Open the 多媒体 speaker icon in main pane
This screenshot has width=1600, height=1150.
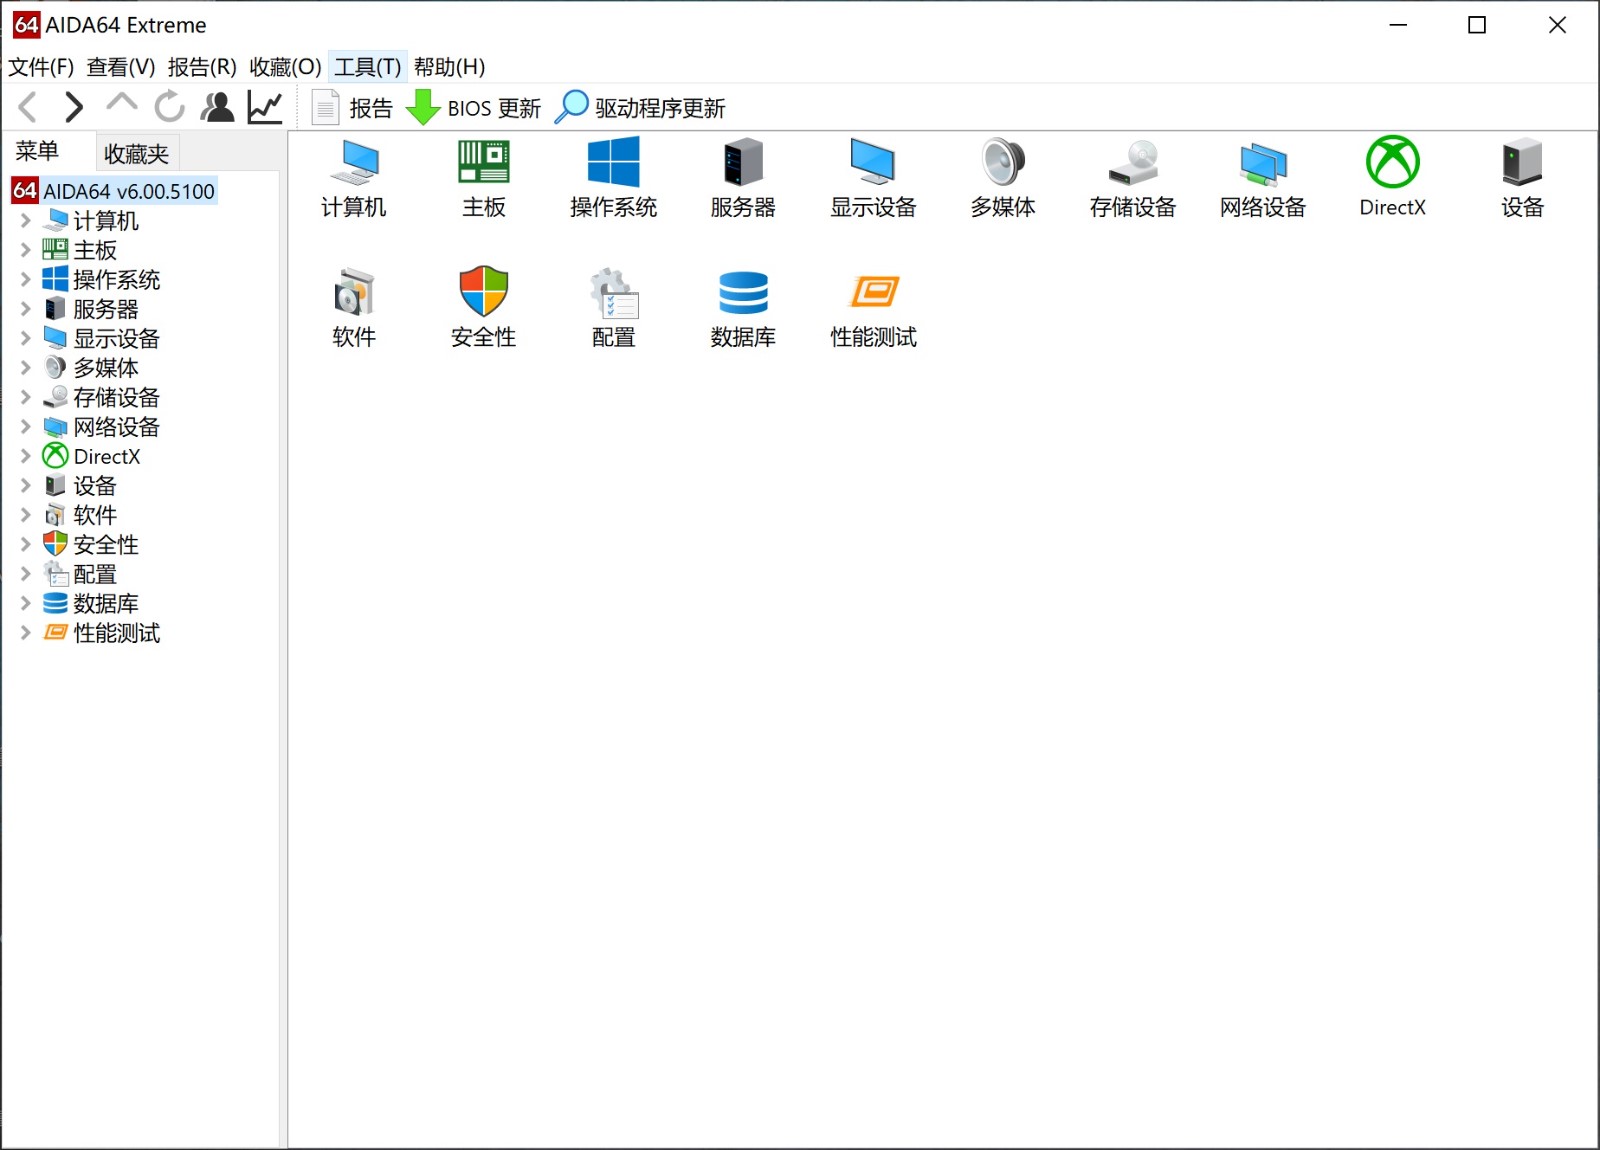click(1003, 179)
